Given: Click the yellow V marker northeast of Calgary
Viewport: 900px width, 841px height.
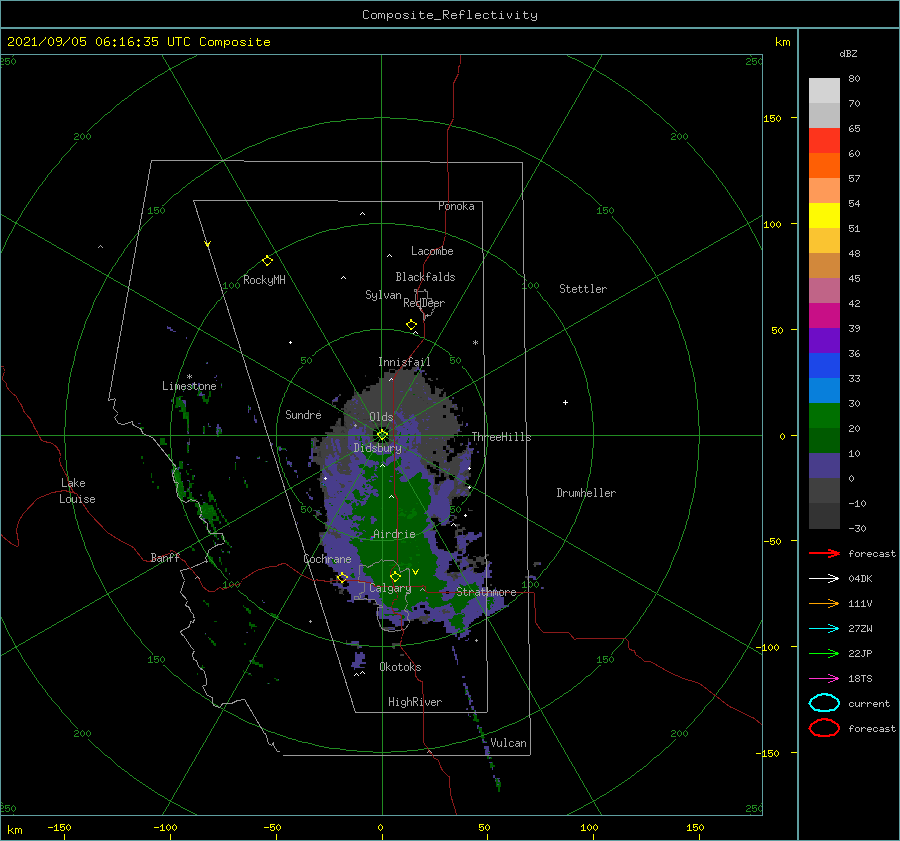Looking at the screenshot, I should 416,572.
